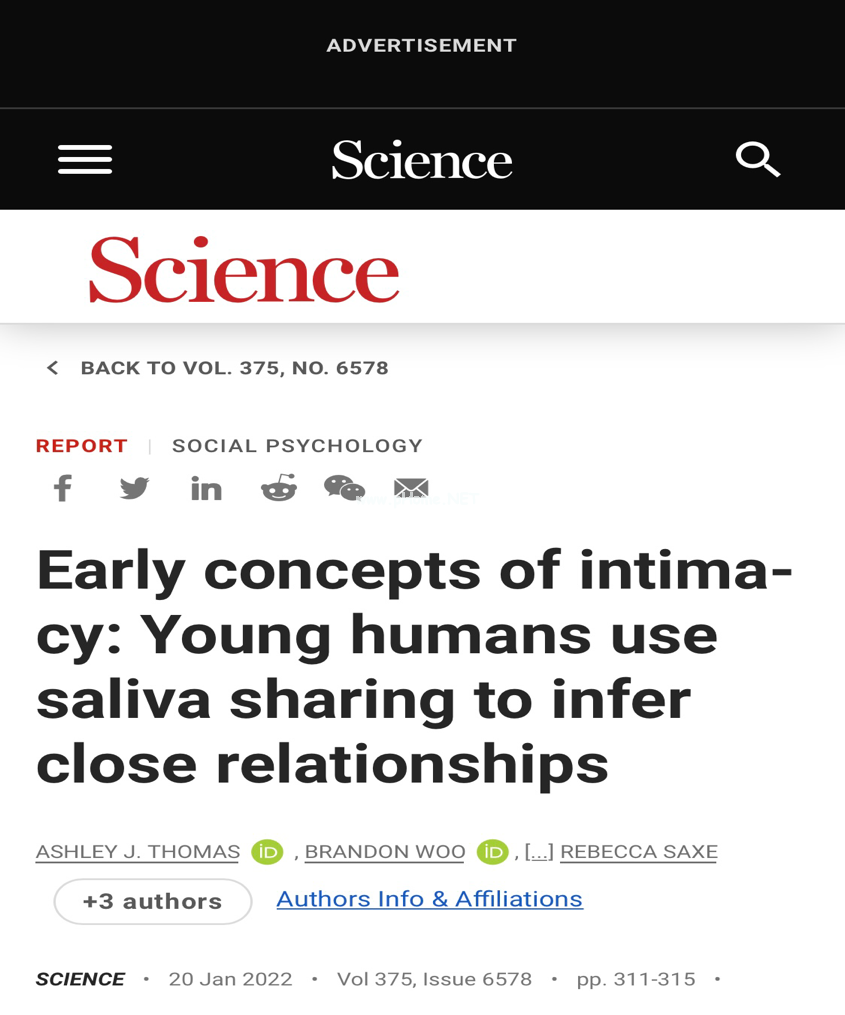
Task: Click the SCIENCE journal name in citation
Action: pos(80,979)
